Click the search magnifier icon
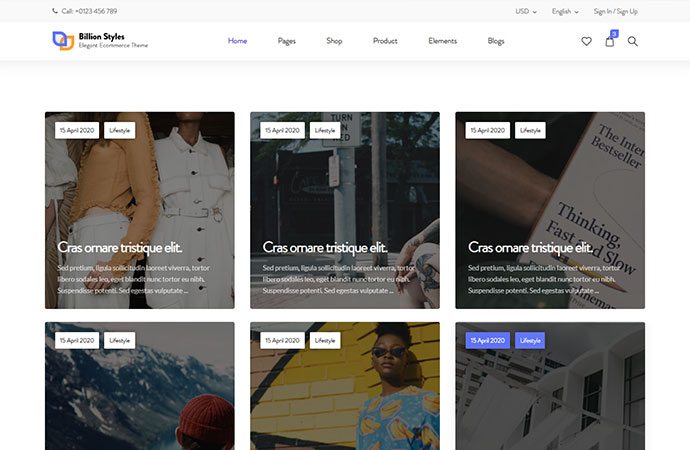 pos(632,41)
